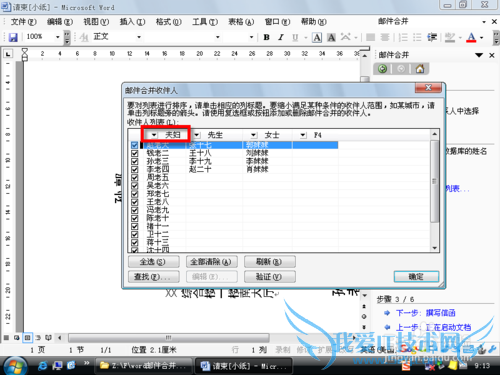Screen dimensions: 500x375
Task: Click the 全选 button
Action: tap(154, 262)
